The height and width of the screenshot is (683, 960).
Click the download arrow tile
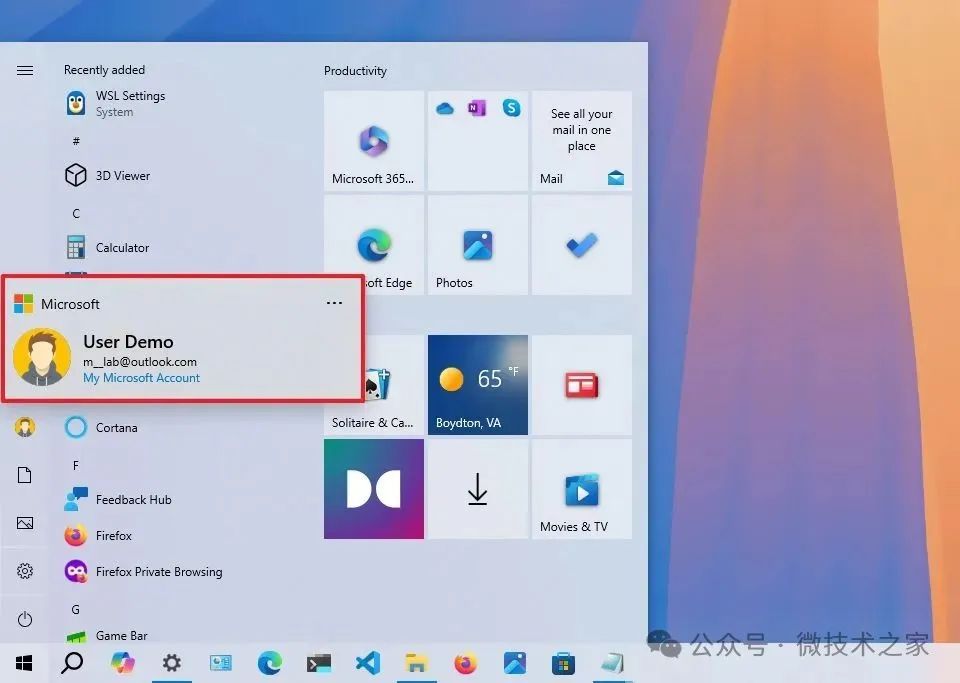click(x=478, y=489)
